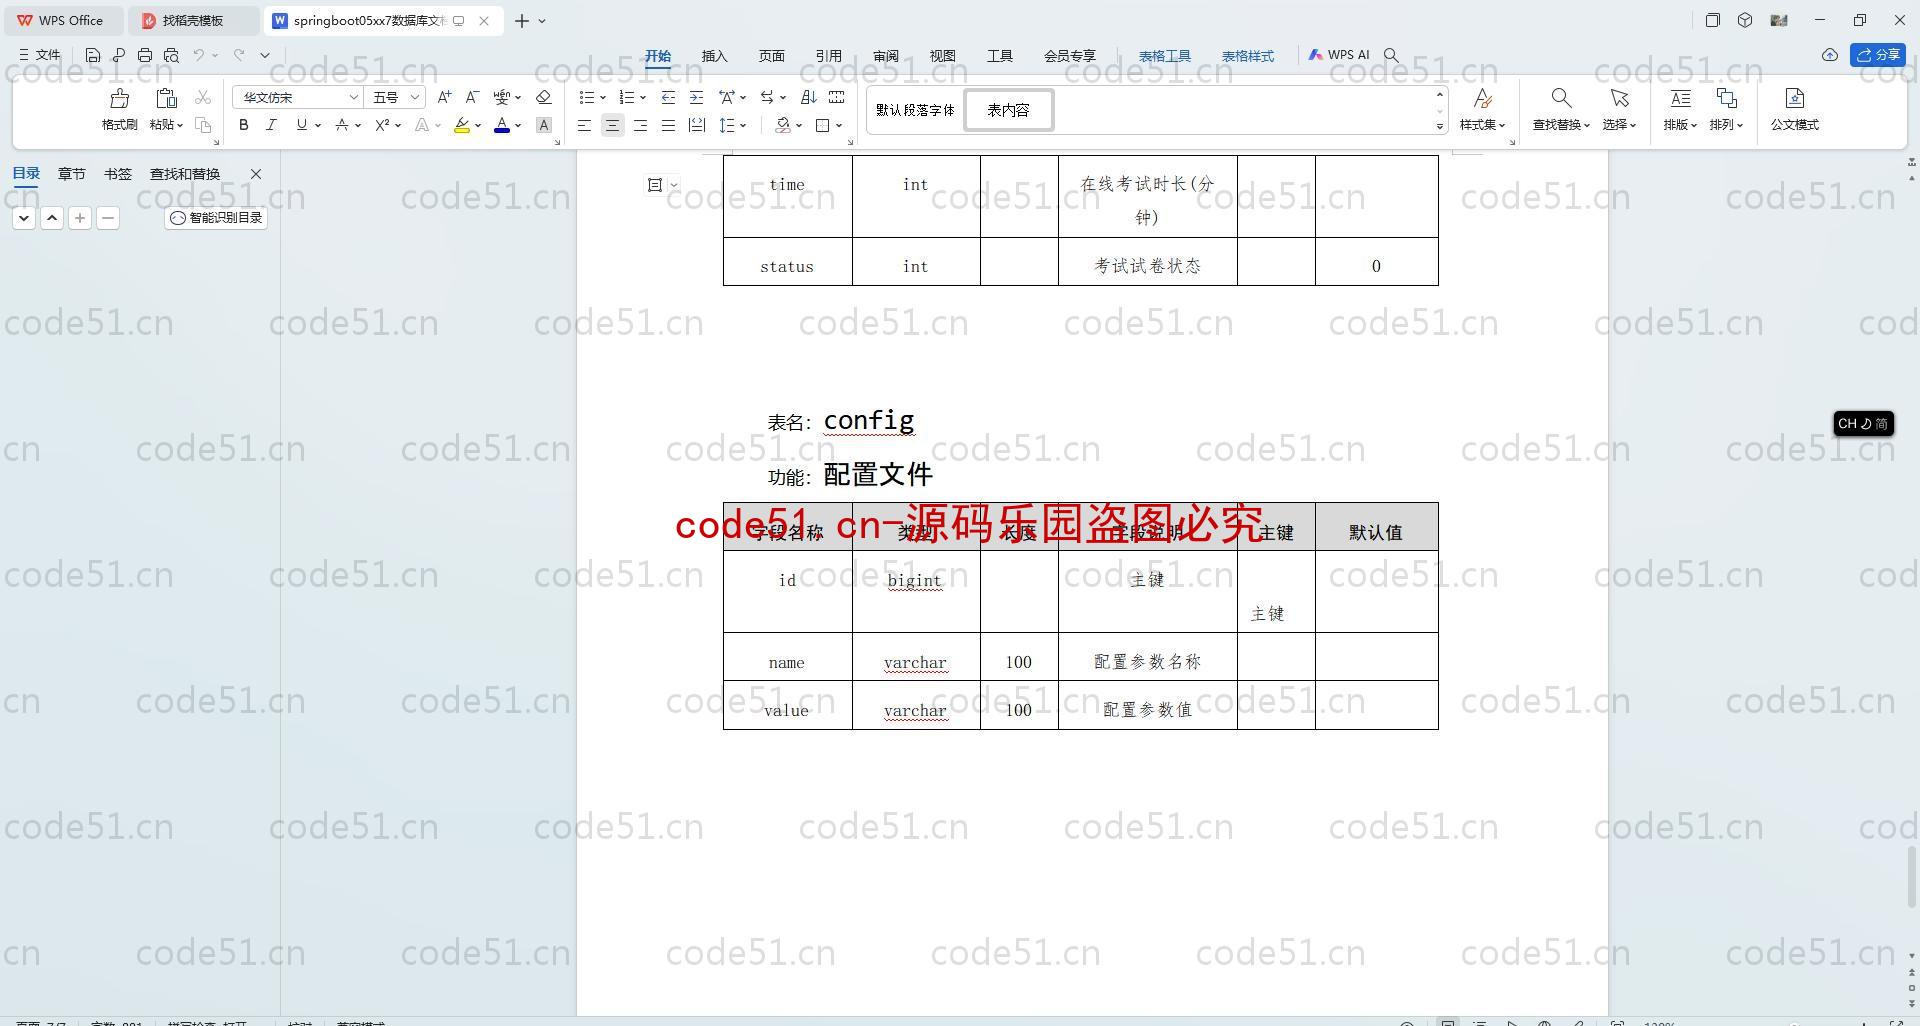The image size is (1920, 1026).
Task: Toggle Underline formatting
Action: [x=301, y=125]
